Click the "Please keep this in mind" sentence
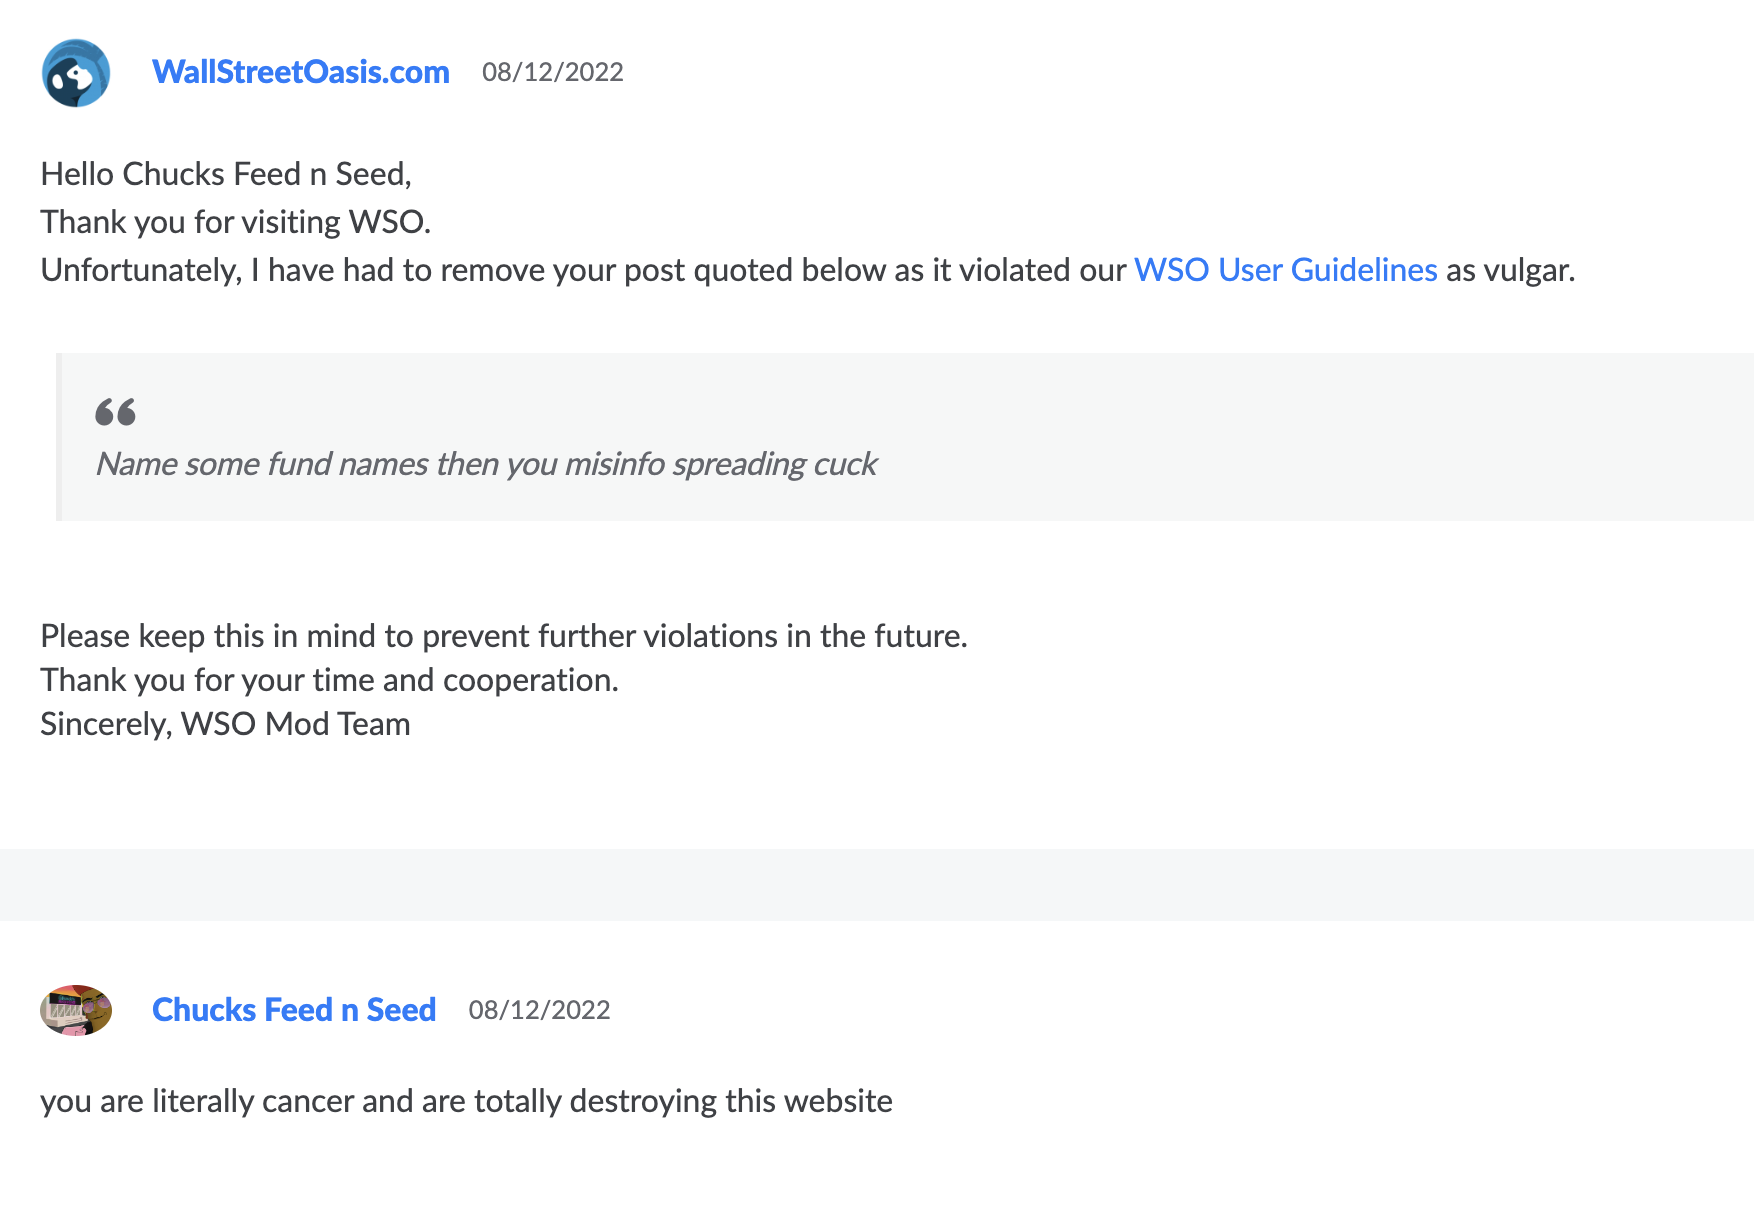This screenshot has width=1754, height=1232. click(503, 636)
